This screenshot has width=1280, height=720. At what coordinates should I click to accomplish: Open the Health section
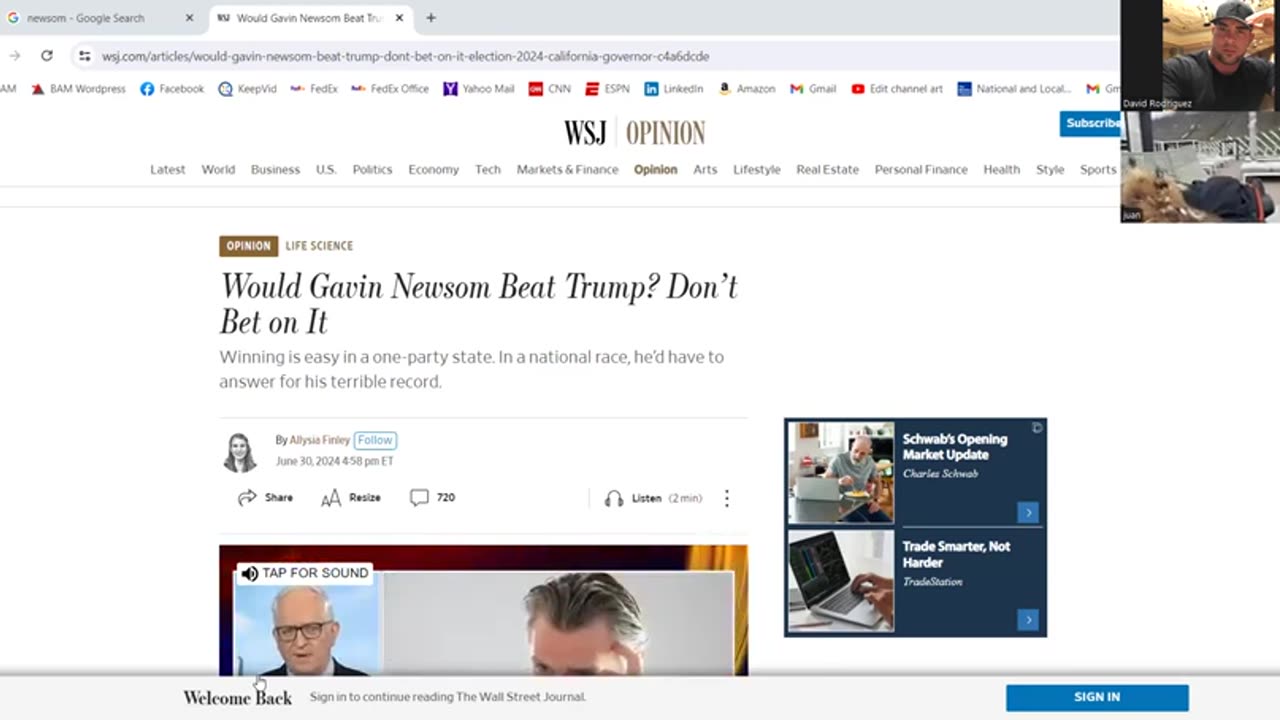click(x=1001, y=169)
